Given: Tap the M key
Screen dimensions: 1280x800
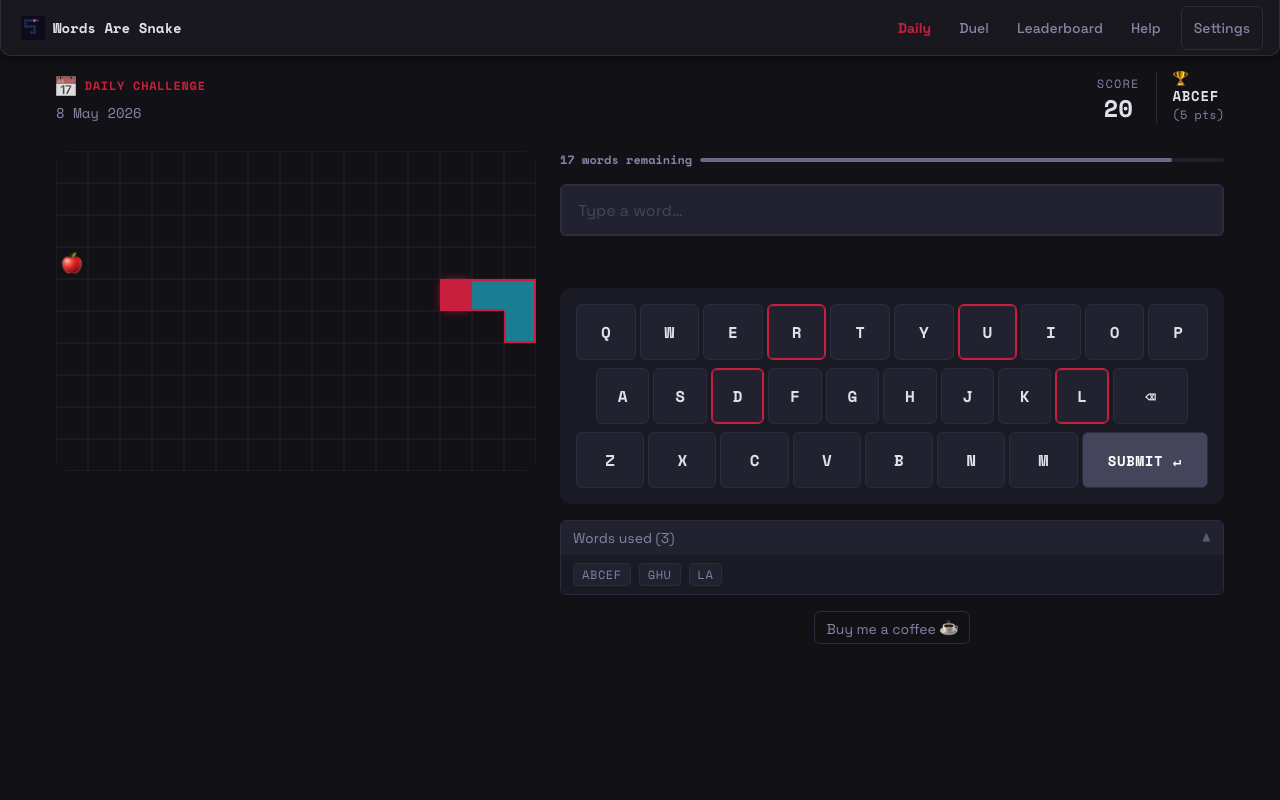Looking at the screenshot, I should 1043,460.
